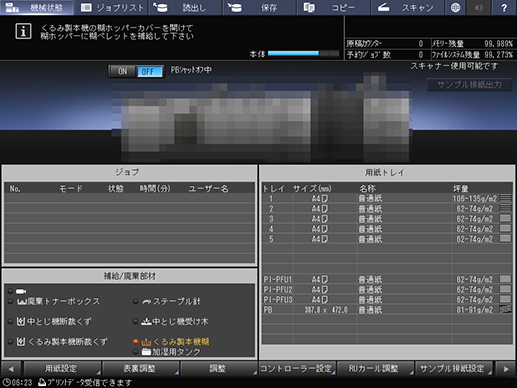Click tray 3 paper level indicator
The height and width of the screenshot is (388, 517).
(505, 218)
